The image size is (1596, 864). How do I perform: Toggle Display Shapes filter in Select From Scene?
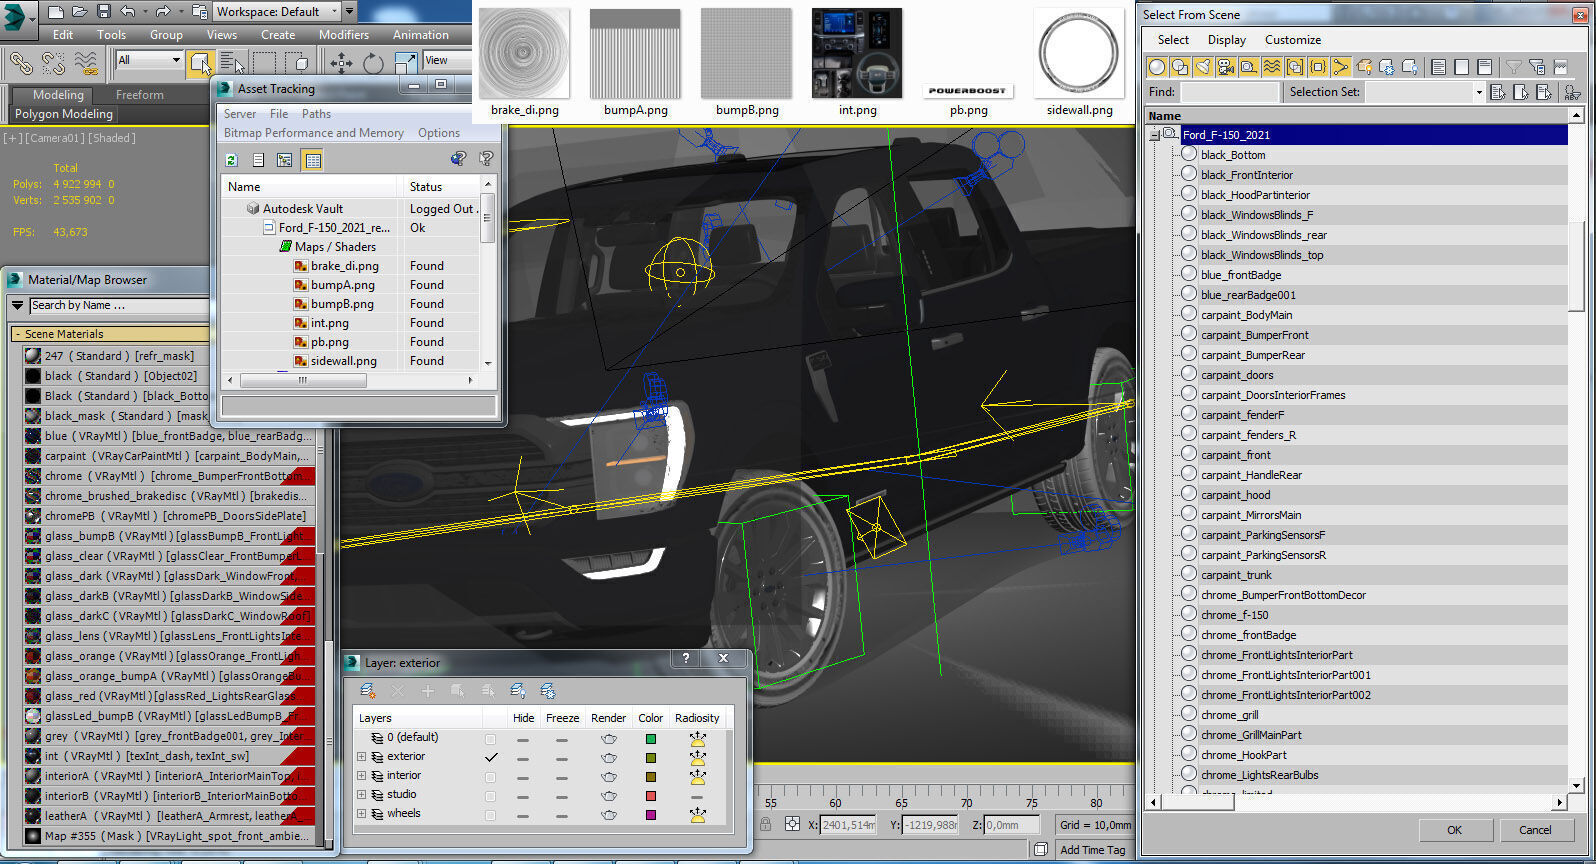1180,67
